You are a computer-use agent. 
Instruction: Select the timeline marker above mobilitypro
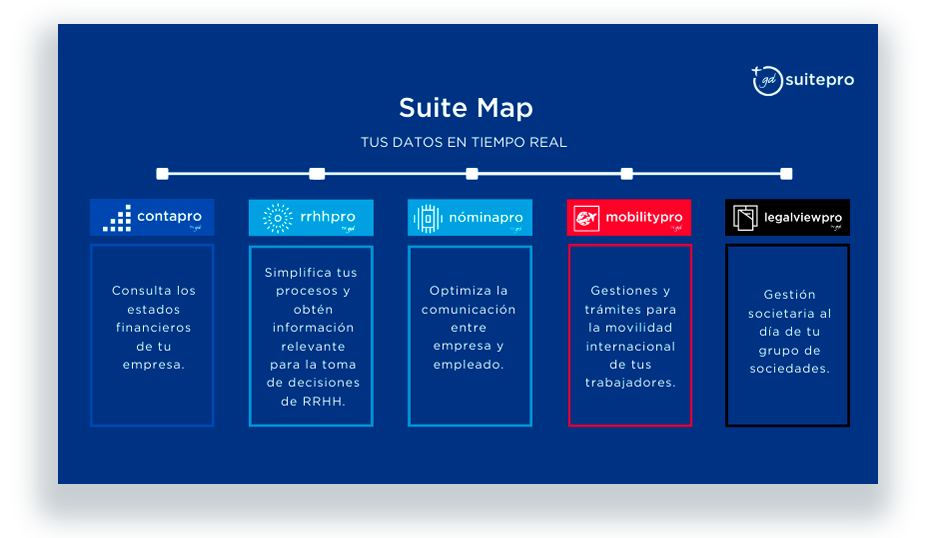click(x=626, y=174)
